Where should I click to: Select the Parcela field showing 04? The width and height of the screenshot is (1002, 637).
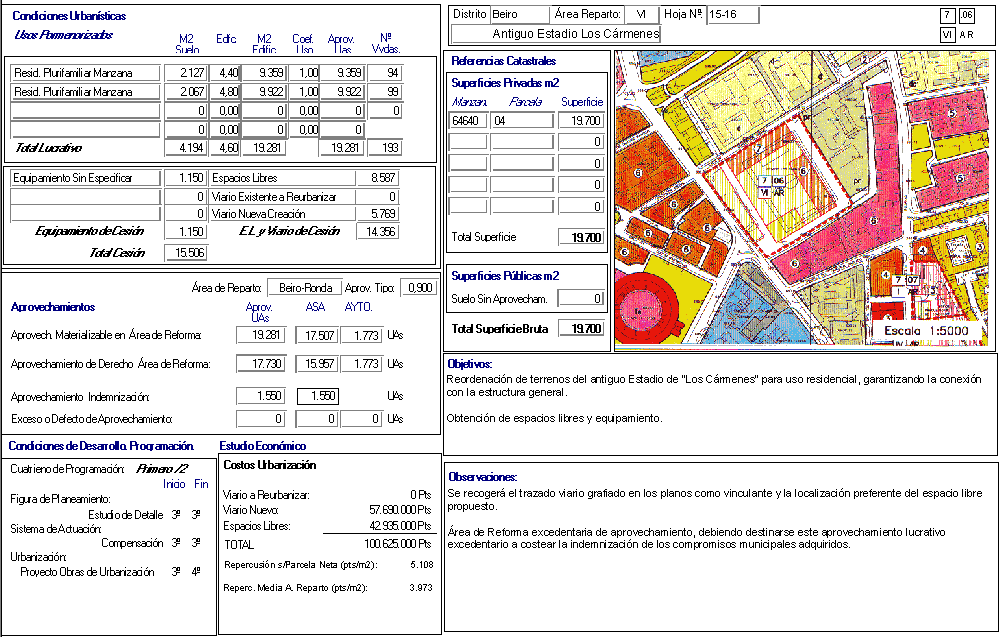tap(521, 121)
